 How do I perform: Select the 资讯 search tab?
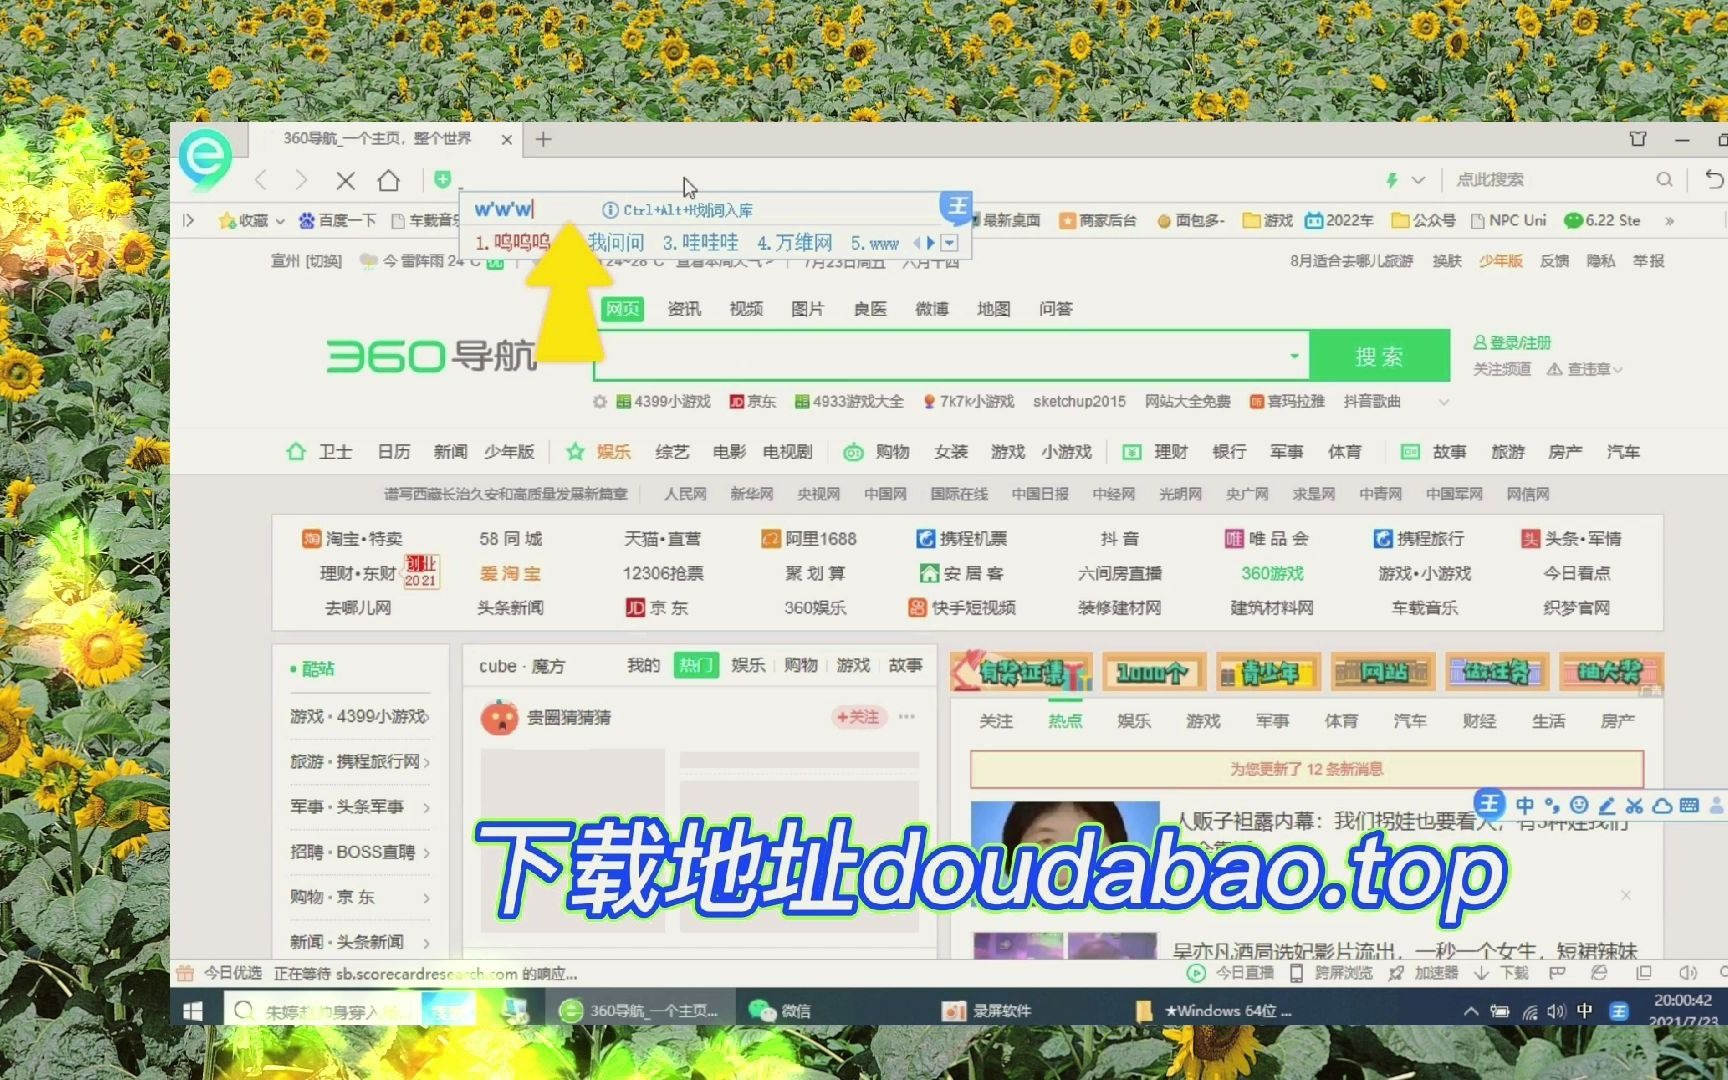684,309
